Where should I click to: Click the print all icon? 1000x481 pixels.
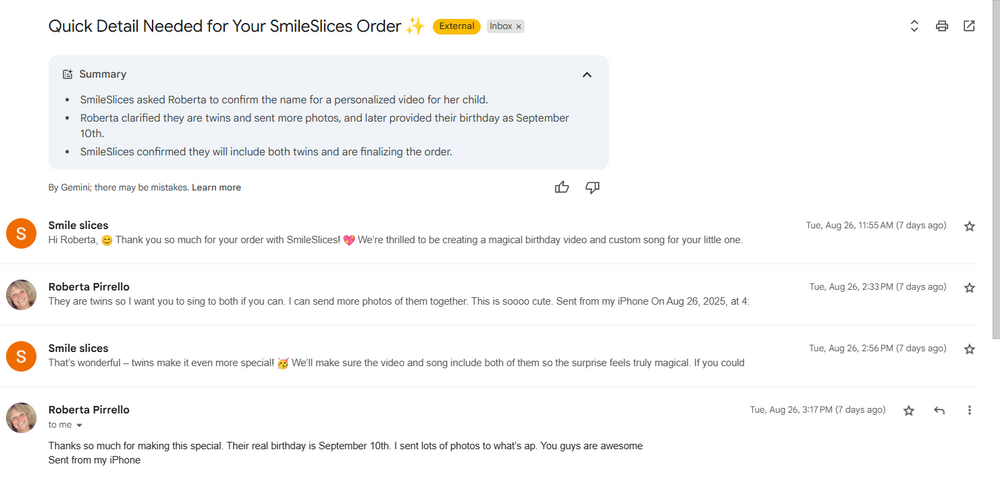tap(941, 26)
